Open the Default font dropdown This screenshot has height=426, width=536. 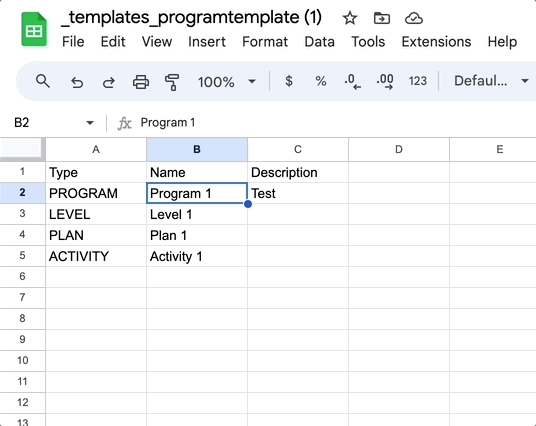pyautogui.click(x=491, y=81)
